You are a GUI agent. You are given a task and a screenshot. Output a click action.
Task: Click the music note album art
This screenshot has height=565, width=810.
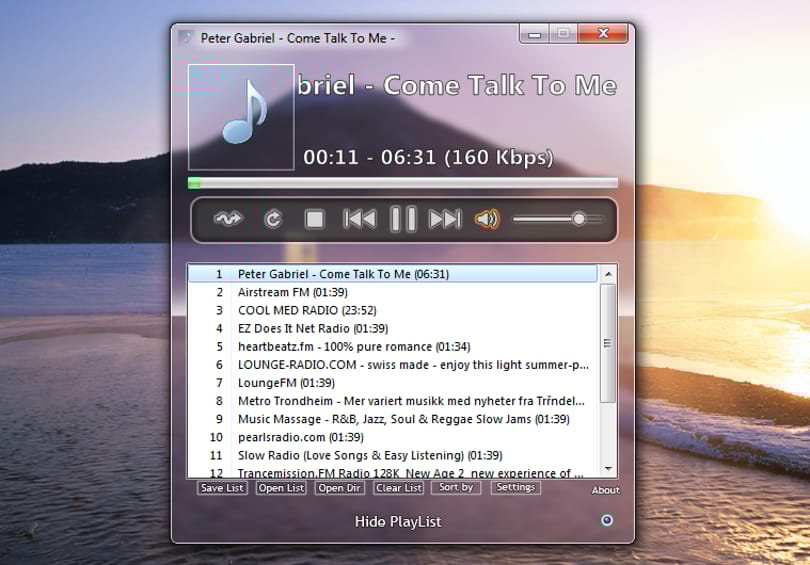coord(241,117)
